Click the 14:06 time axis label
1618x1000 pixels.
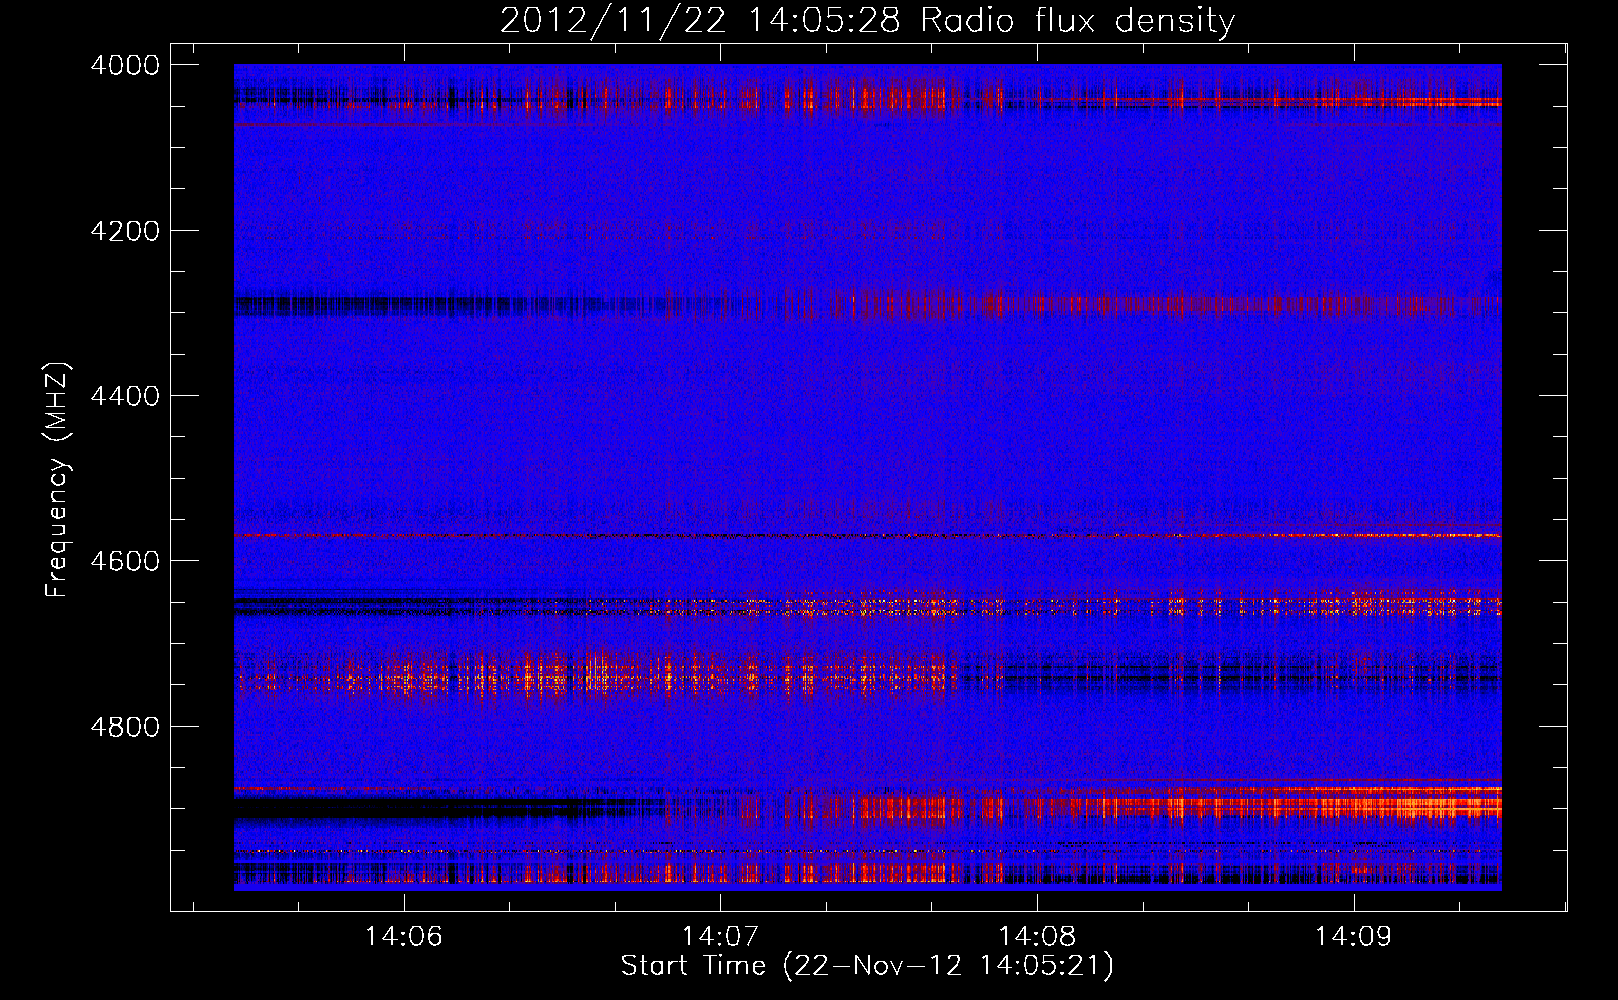coord(404,936)
